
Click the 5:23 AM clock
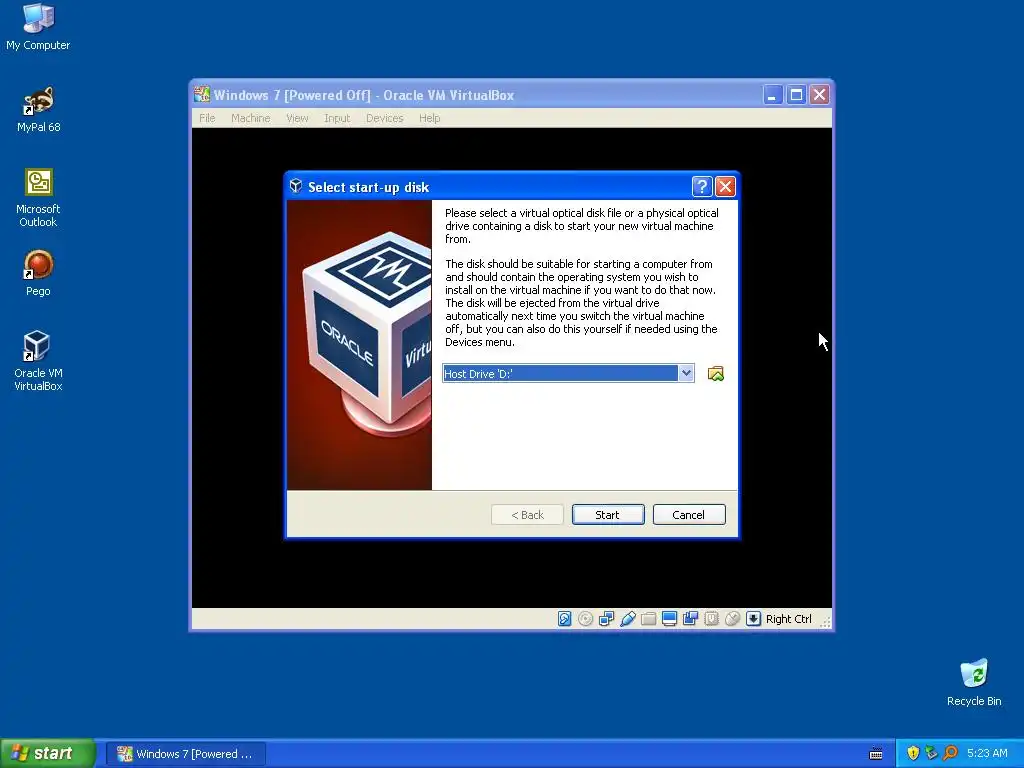[987, 753]
